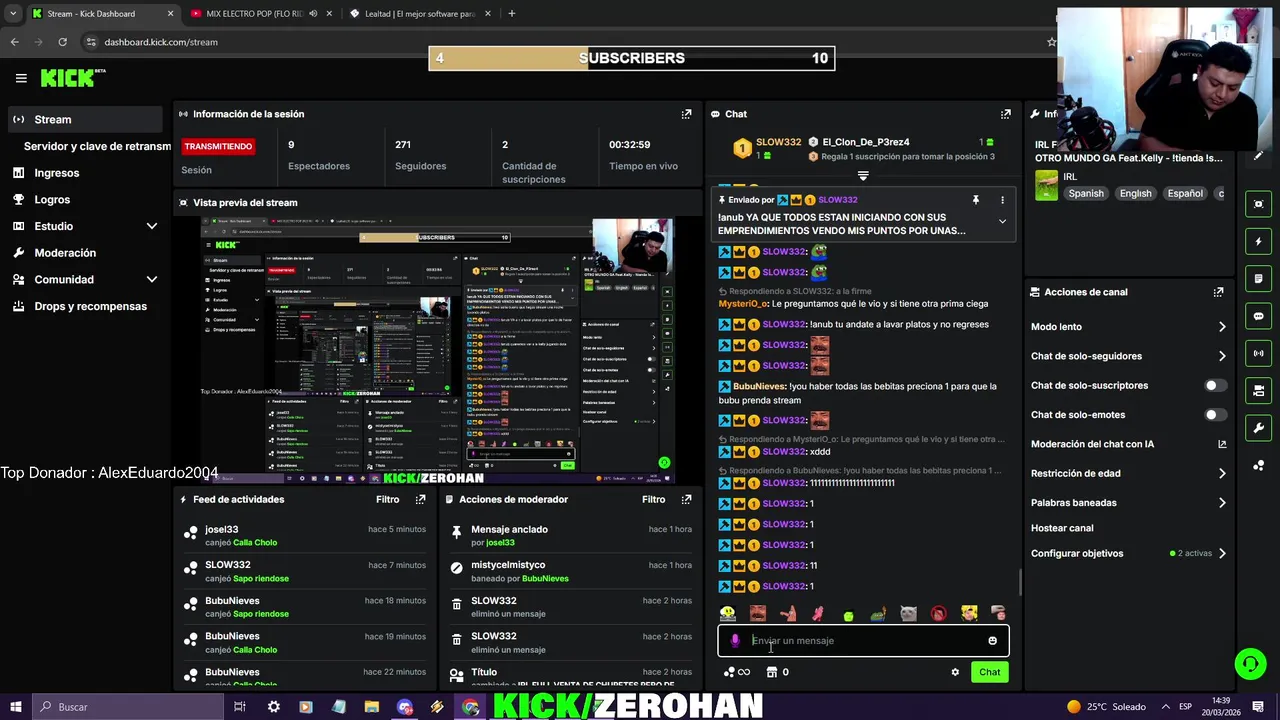Open Filtro in Acciones de moderador
The image size is (1280, 720).
coord(653,499)
